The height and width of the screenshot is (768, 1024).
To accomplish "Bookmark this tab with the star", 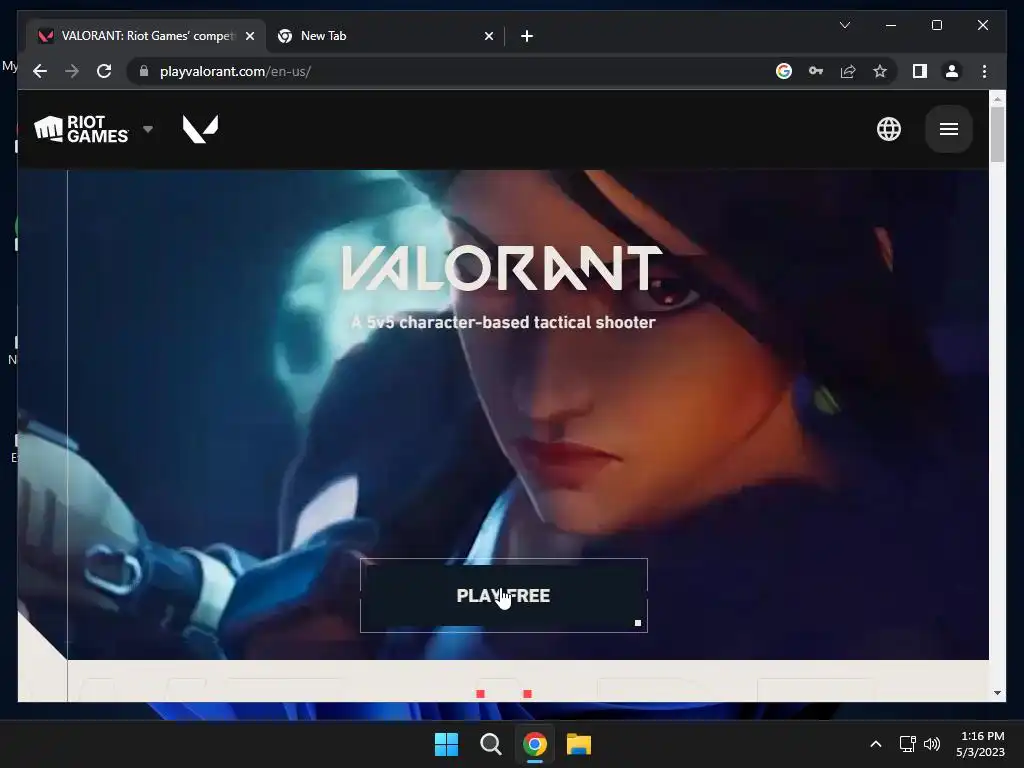I will tap(880, 71).
